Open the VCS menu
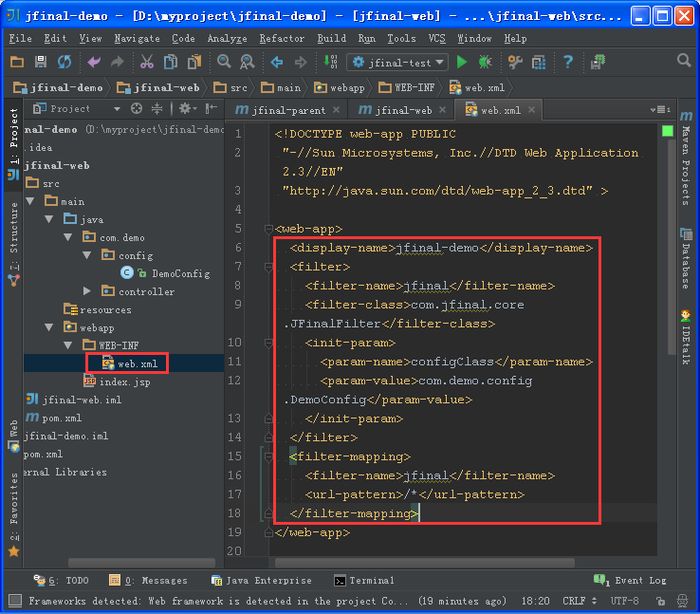 (437, 39)
